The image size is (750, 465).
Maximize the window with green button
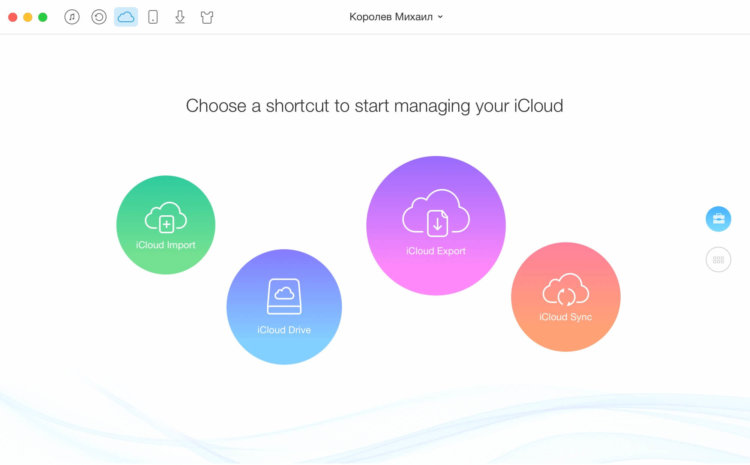coord(43,17)
